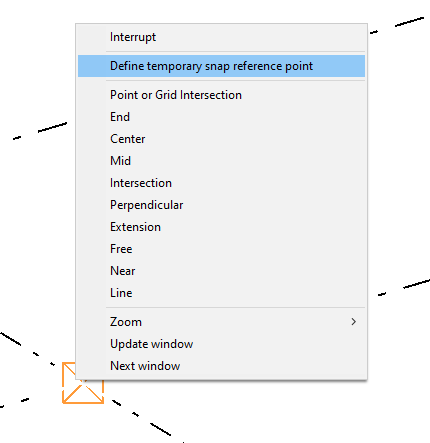Click dashed line below orange marker
Screen dimensions: 430x443
point(160,429)
